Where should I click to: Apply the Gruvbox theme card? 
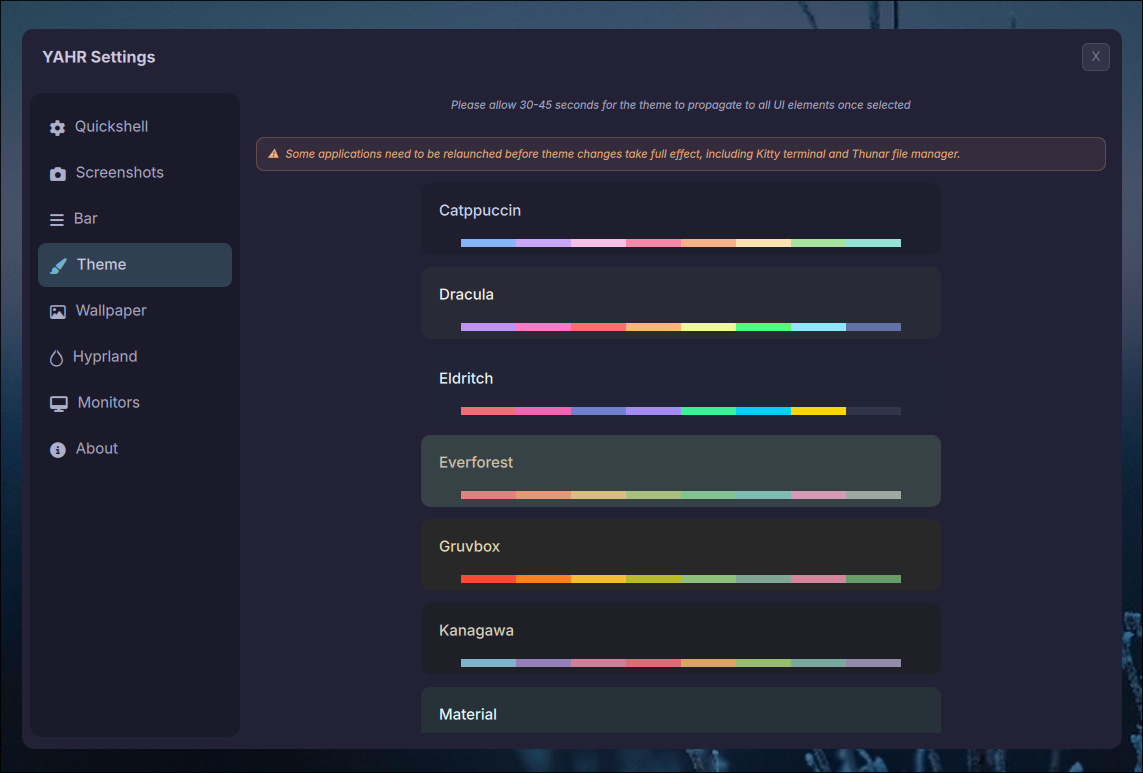[680, 555]
